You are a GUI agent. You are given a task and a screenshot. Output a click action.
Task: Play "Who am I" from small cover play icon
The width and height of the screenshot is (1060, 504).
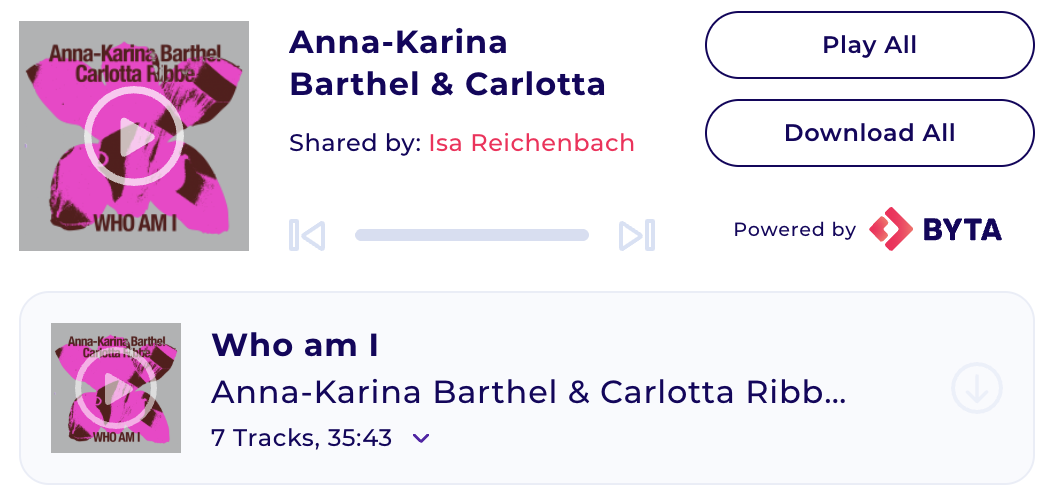pos(116,388)
